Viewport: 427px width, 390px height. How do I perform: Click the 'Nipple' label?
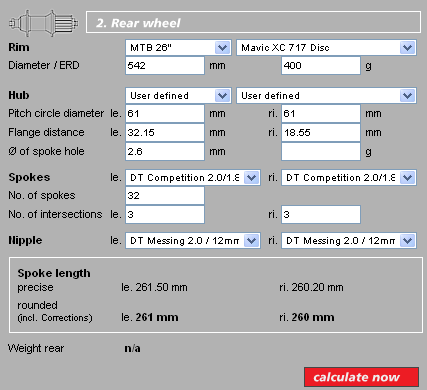[x=25, y=240]
